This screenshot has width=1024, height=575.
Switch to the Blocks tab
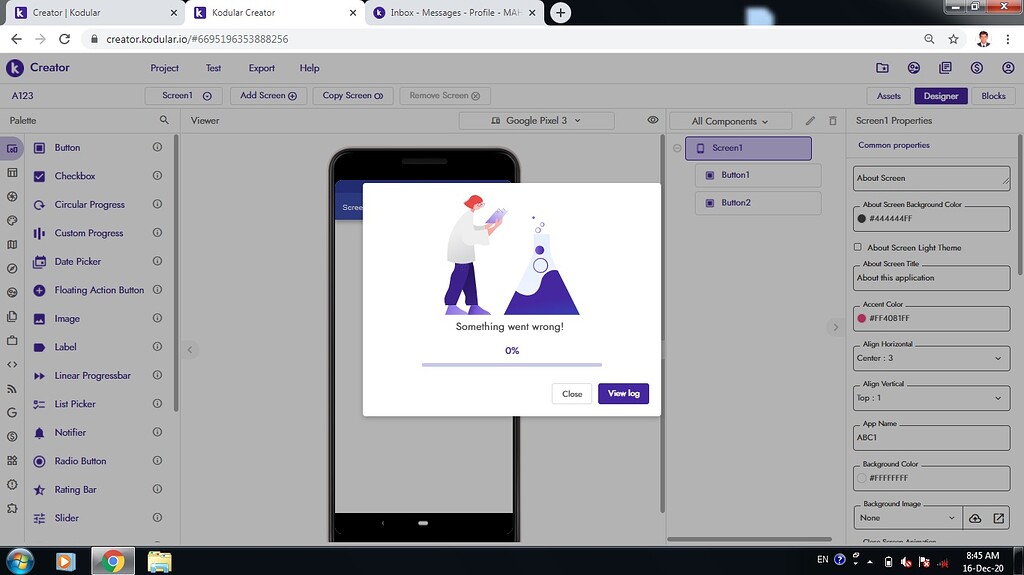[993, 96]
